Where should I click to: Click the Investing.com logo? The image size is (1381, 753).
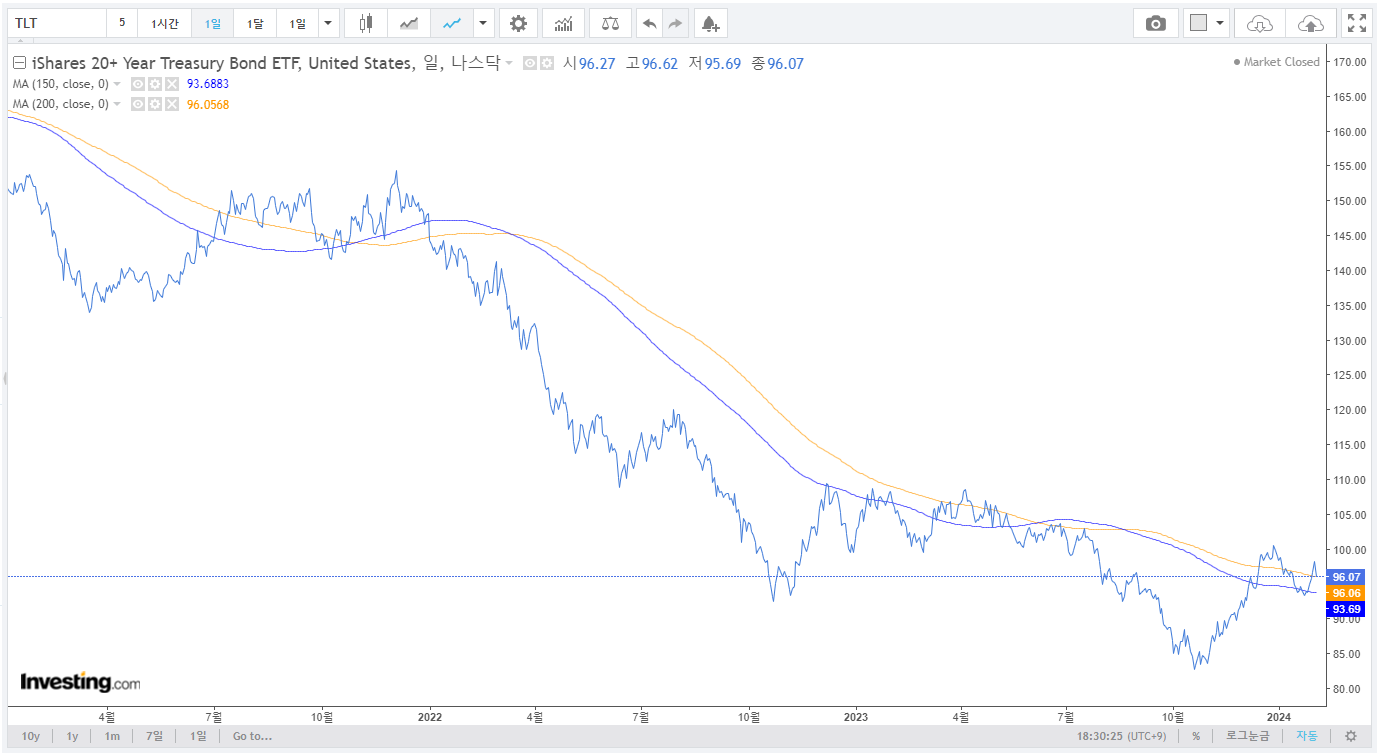tap(80, 683)
